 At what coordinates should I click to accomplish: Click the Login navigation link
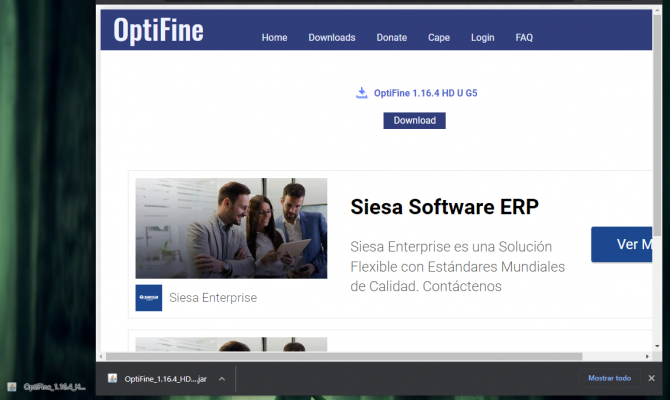(482, 38)
